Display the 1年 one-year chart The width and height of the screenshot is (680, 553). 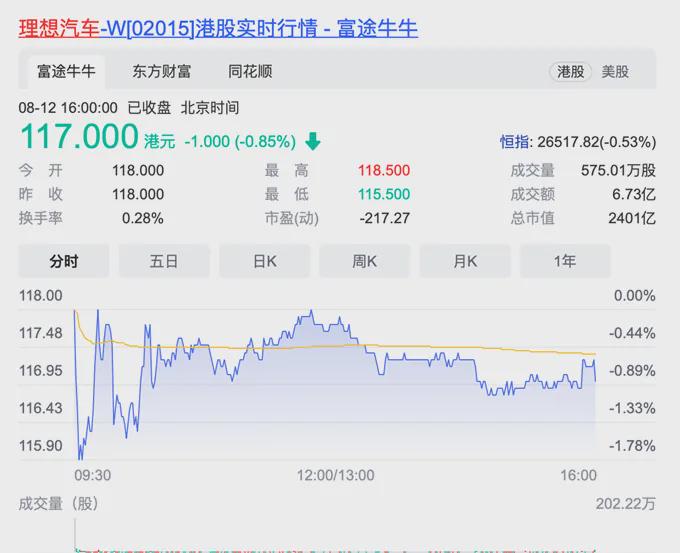coord(565,261)
